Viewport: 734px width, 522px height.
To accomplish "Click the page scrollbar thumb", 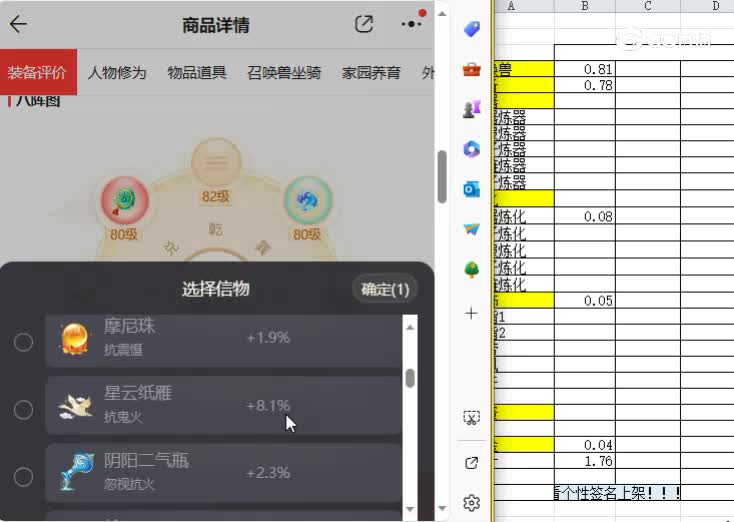I will (x=442, y=177).
